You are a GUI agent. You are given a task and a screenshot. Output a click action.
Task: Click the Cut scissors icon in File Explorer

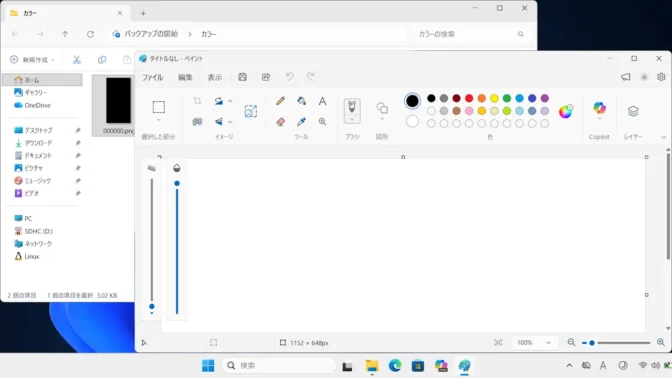(77, 60)
